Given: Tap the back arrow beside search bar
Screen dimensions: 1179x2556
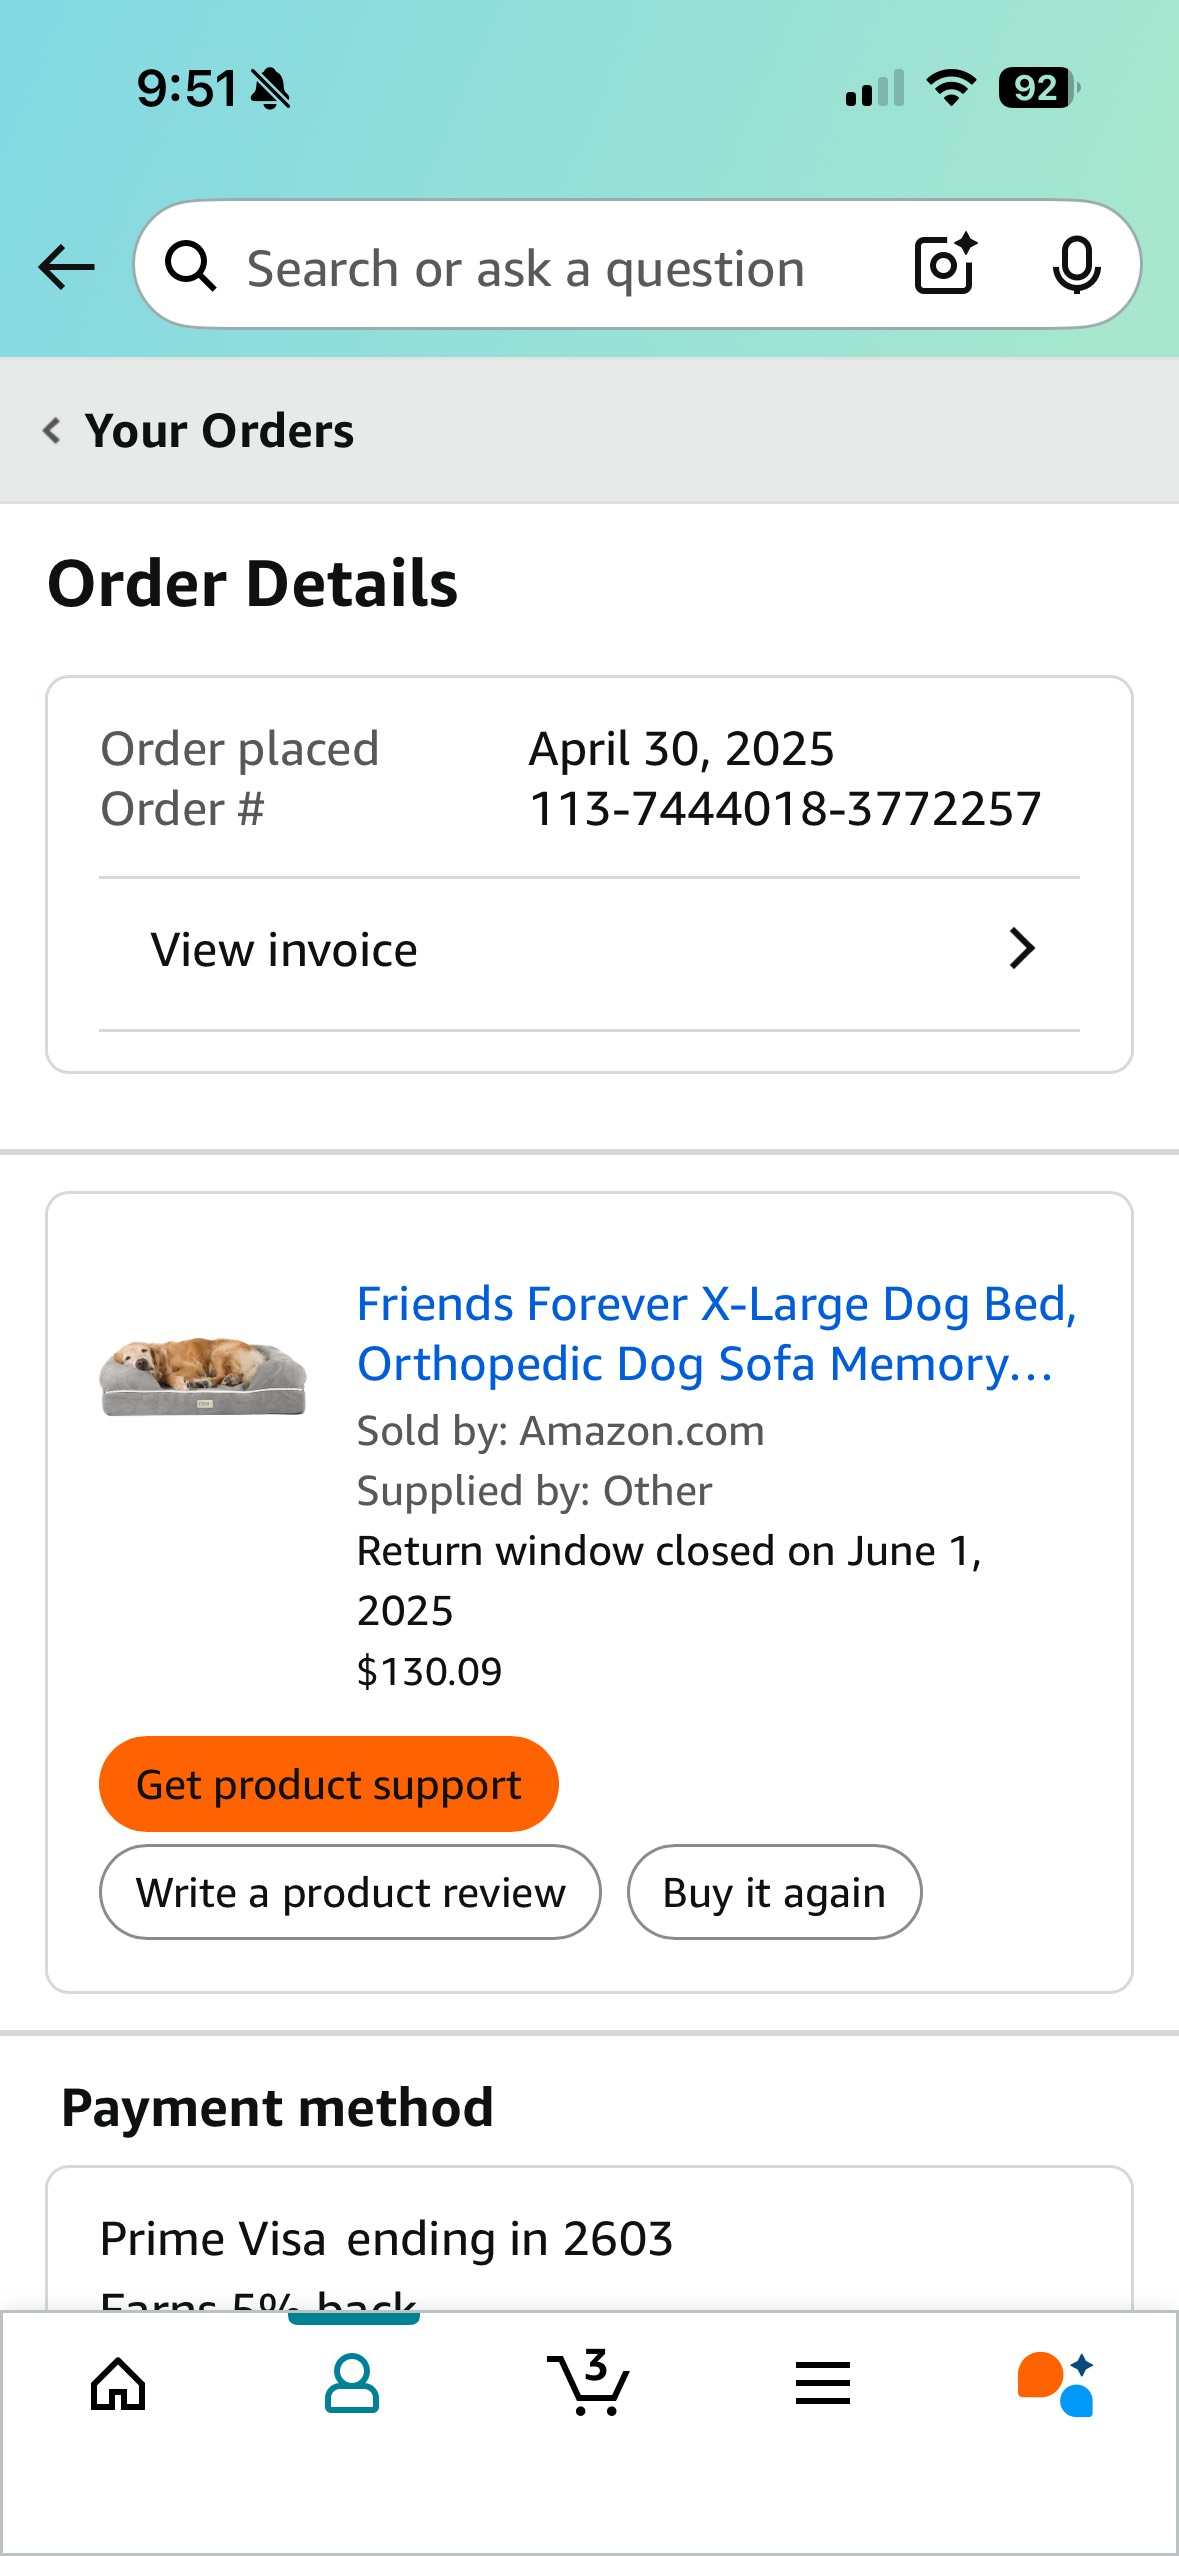Looking at the screenshot, I should click(66, 267).
